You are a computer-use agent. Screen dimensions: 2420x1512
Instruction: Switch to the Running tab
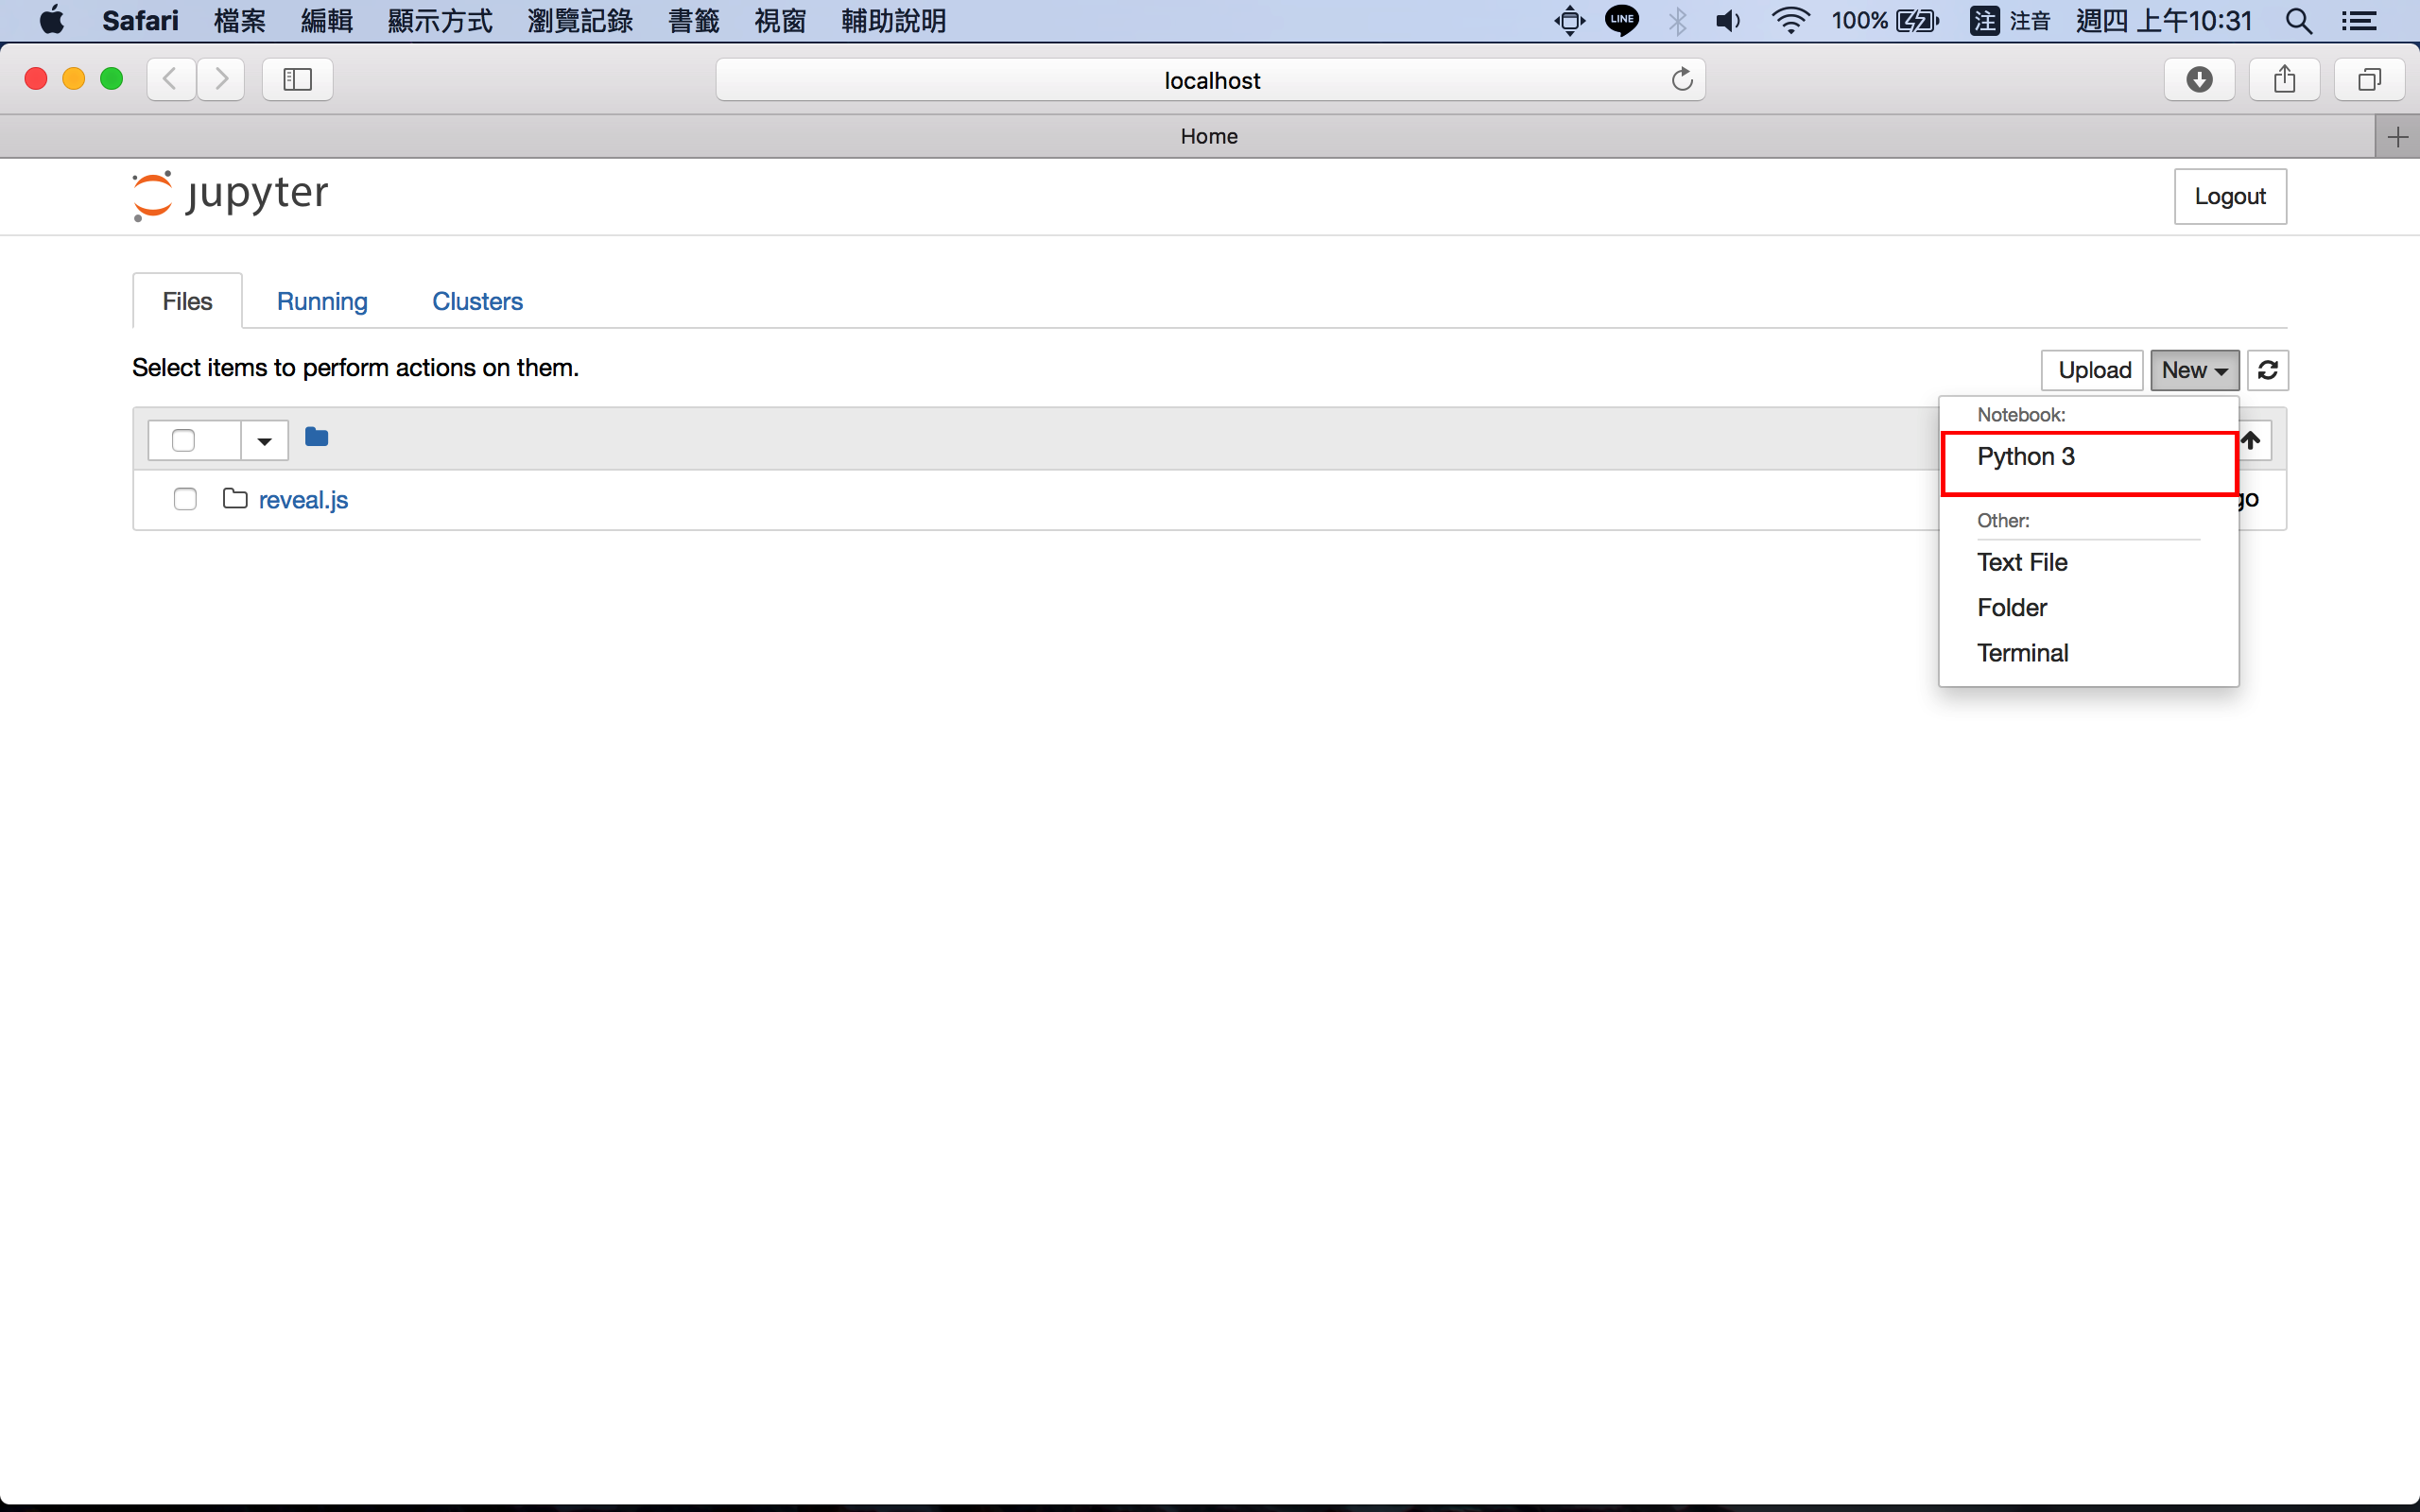pos(322,301)
